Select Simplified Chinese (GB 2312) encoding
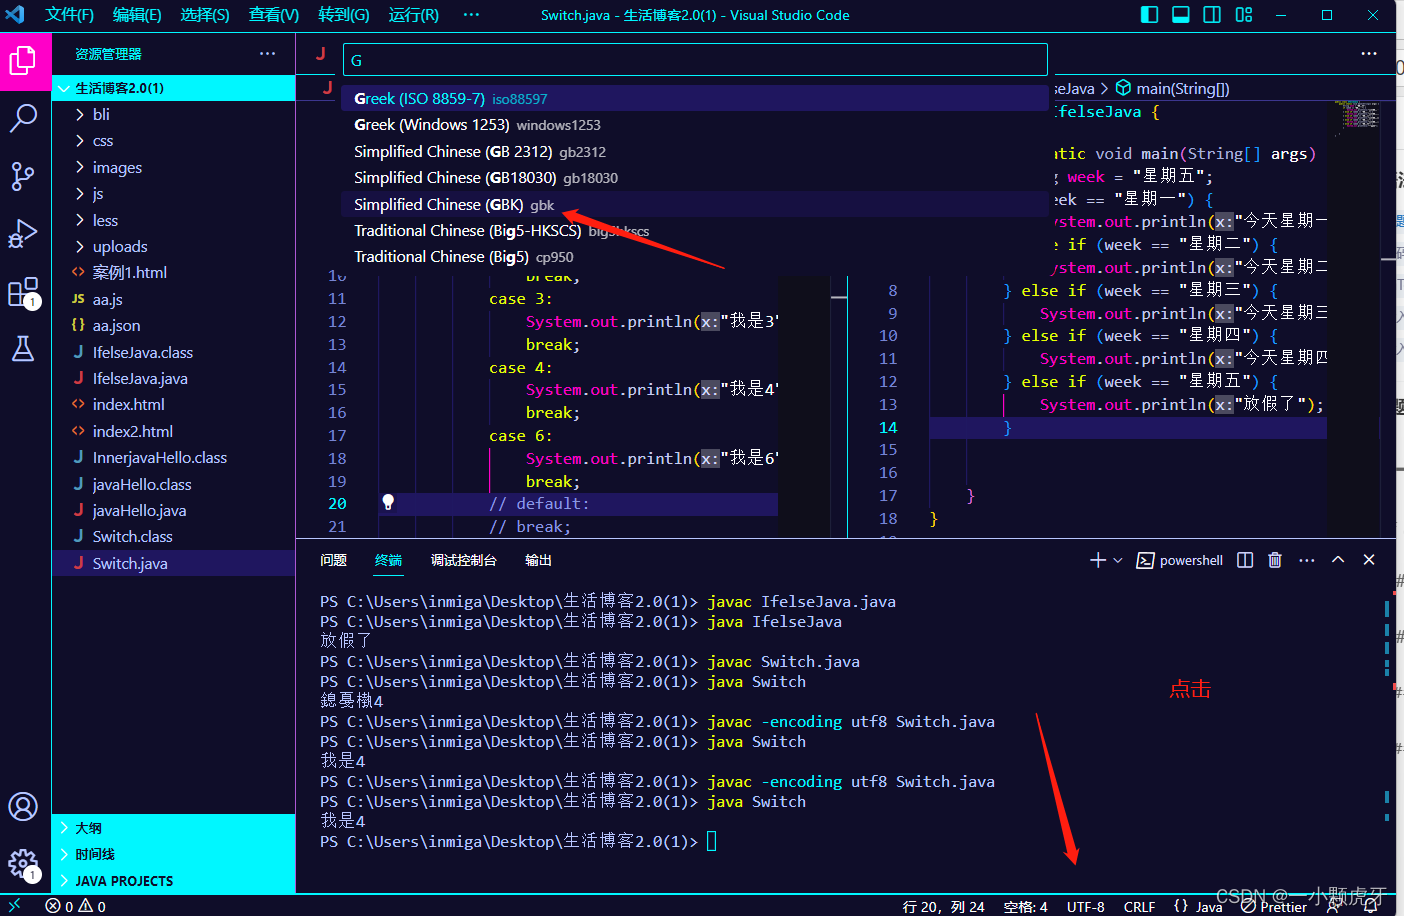This screenshot has width=1404, height=916. tap(695, 151)
